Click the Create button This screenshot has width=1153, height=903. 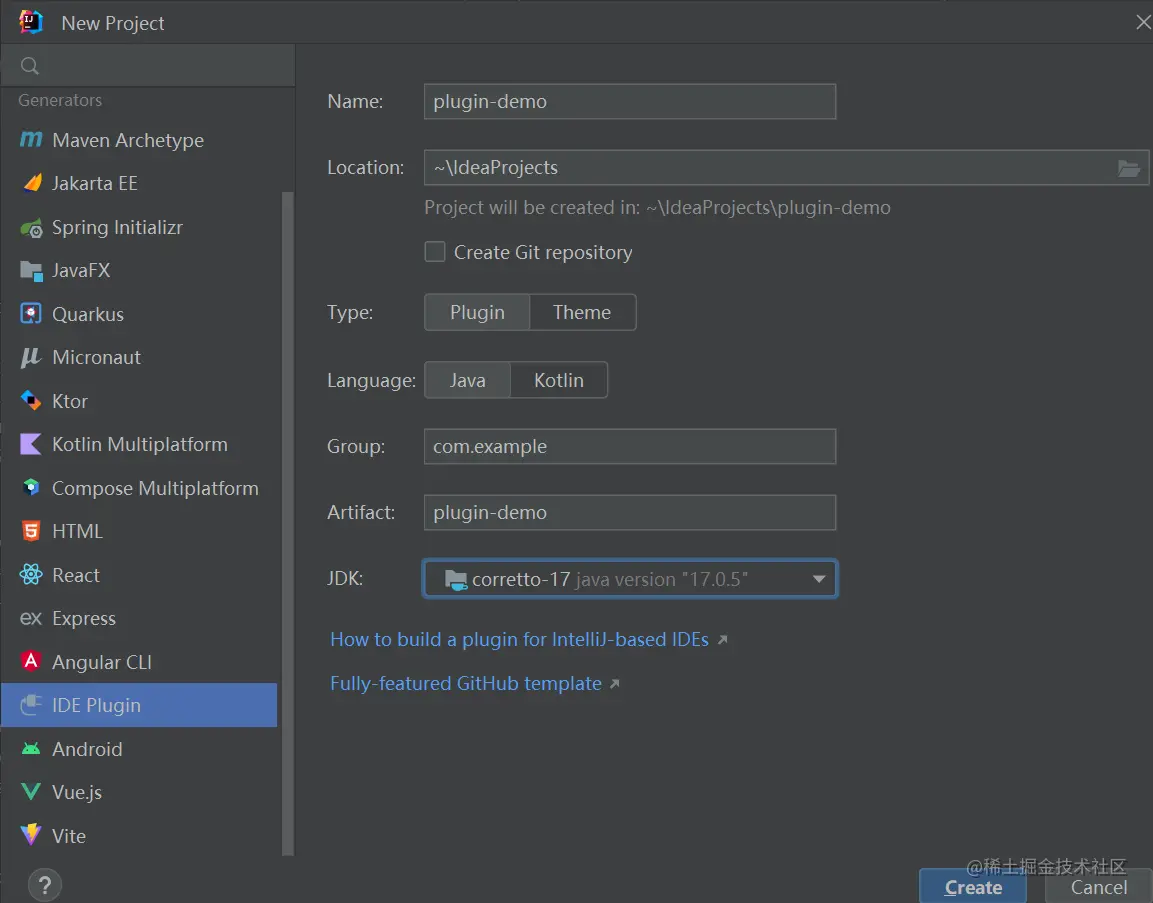coord(973,886)
